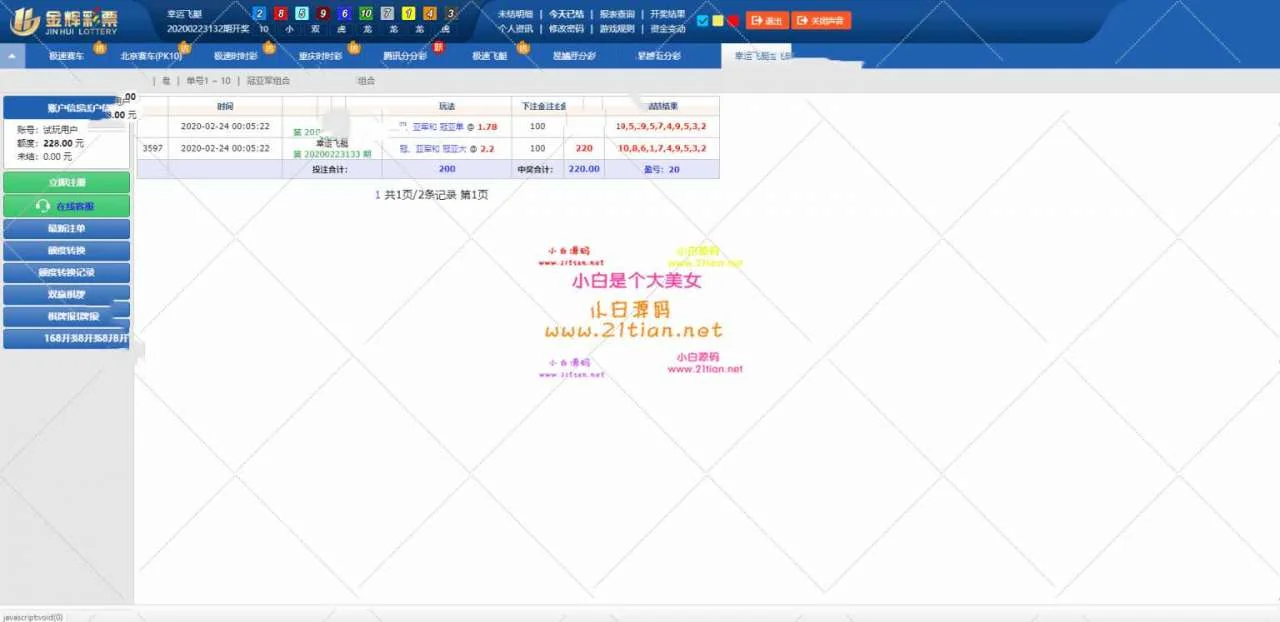
Task: Select the yellow theme color square
Action: (x=717, y=21)
